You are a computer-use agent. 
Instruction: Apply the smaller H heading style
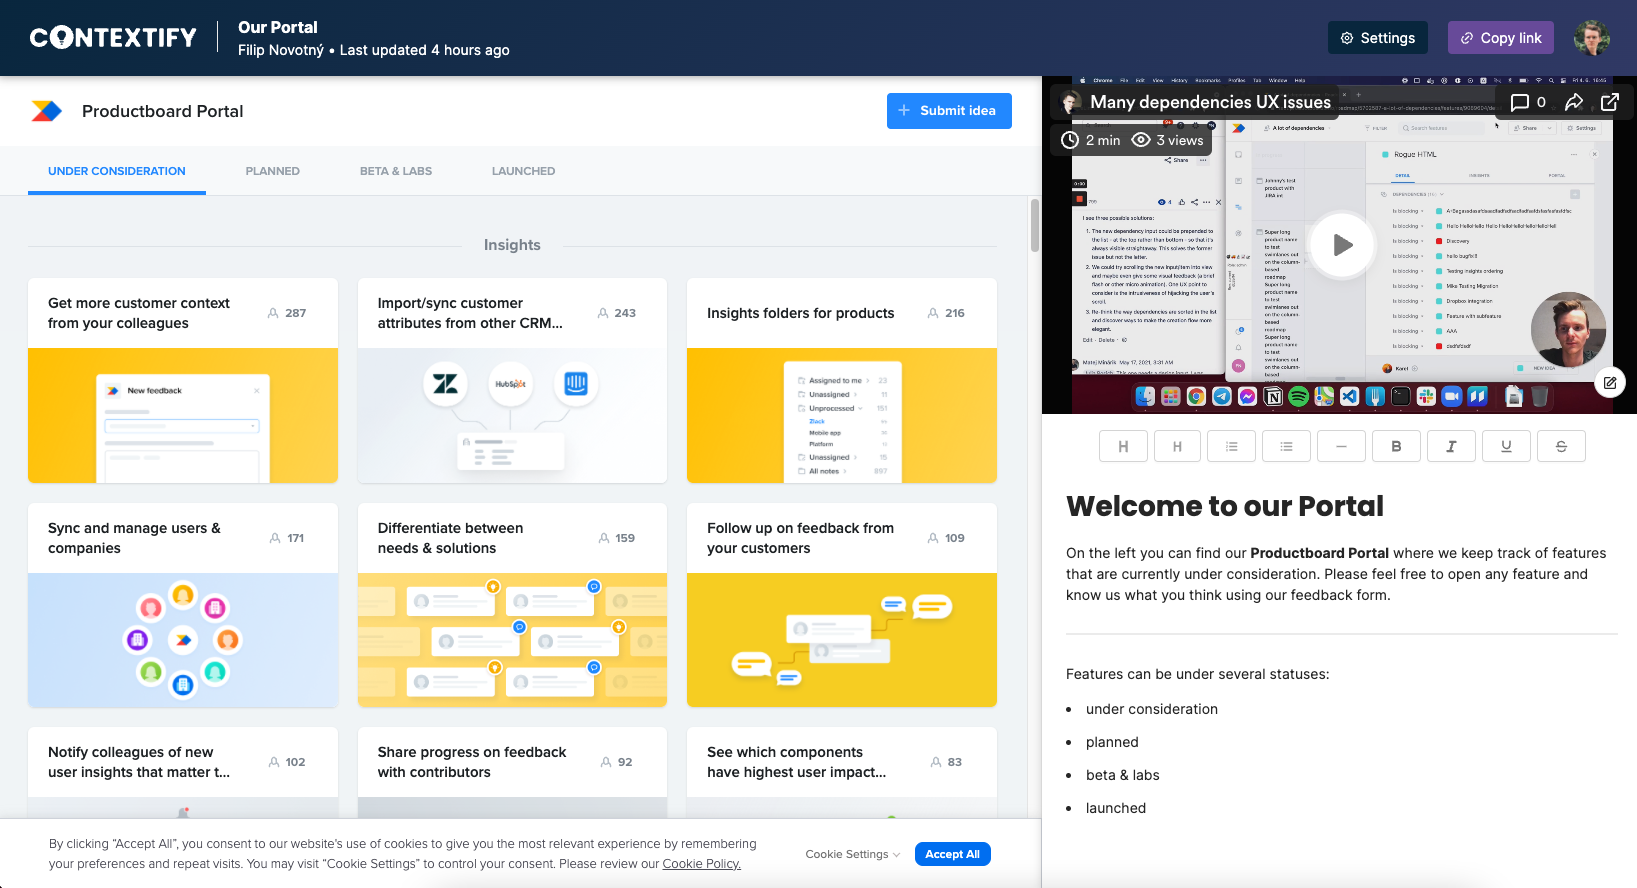1177,447
